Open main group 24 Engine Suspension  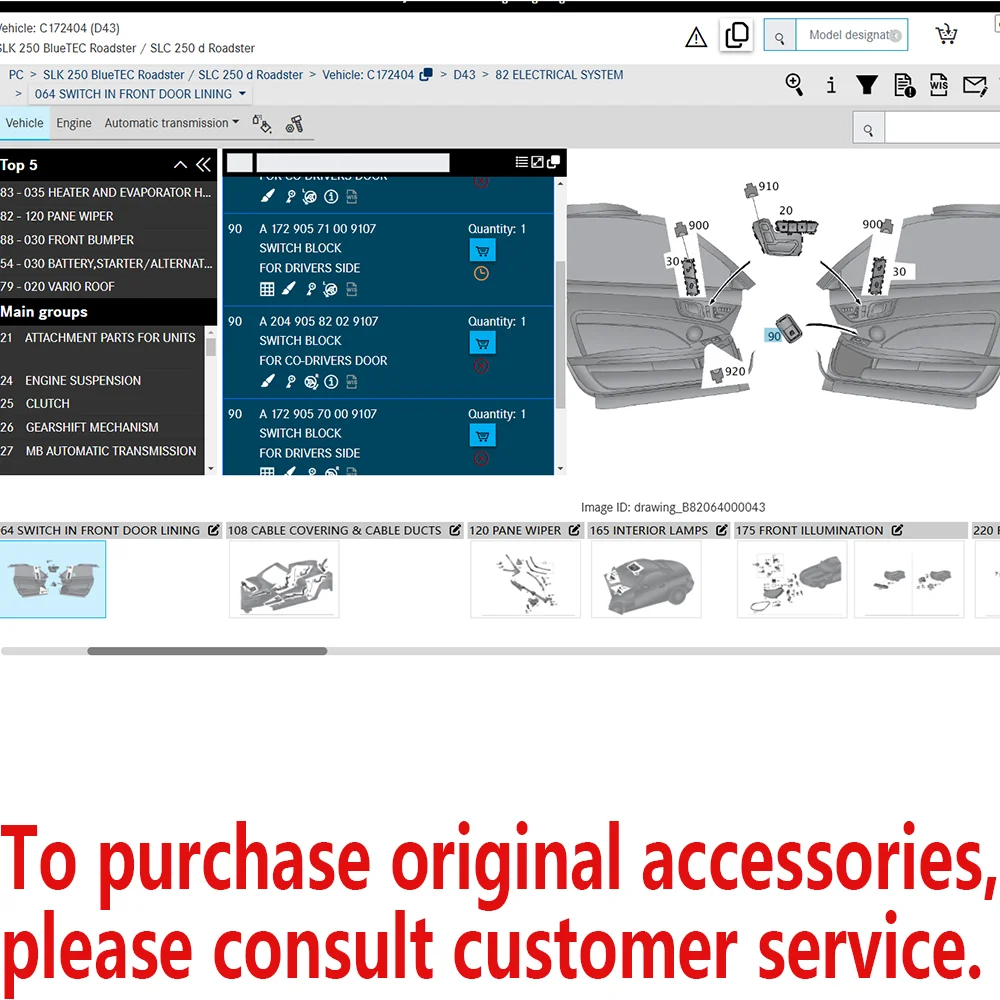click(83, 381)
